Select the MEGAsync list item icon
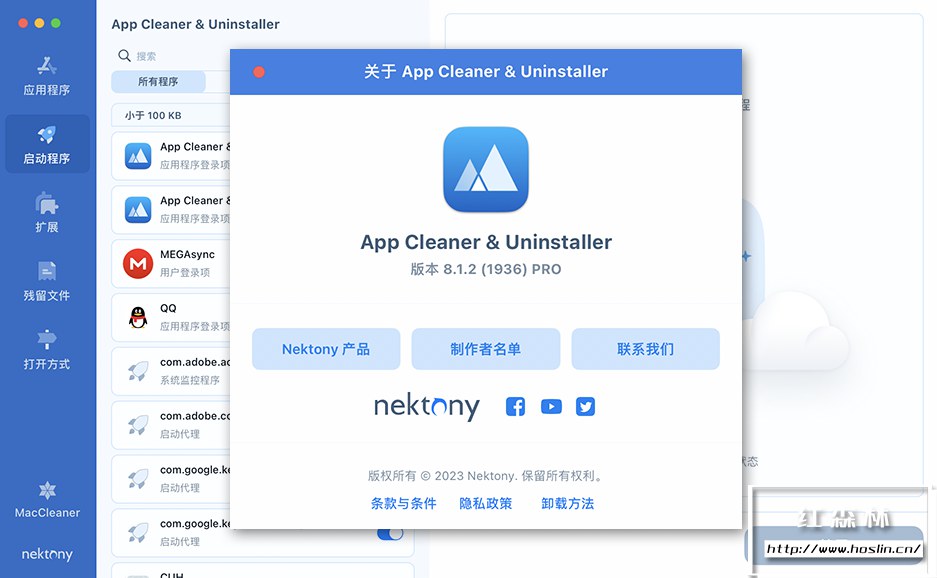This screenshot has width=937, height=578. tap(138, 264)
